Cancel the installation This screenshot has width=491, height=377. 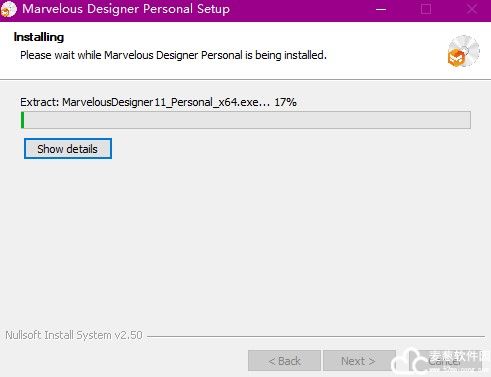pyautogui.click(x=445, y=360)
